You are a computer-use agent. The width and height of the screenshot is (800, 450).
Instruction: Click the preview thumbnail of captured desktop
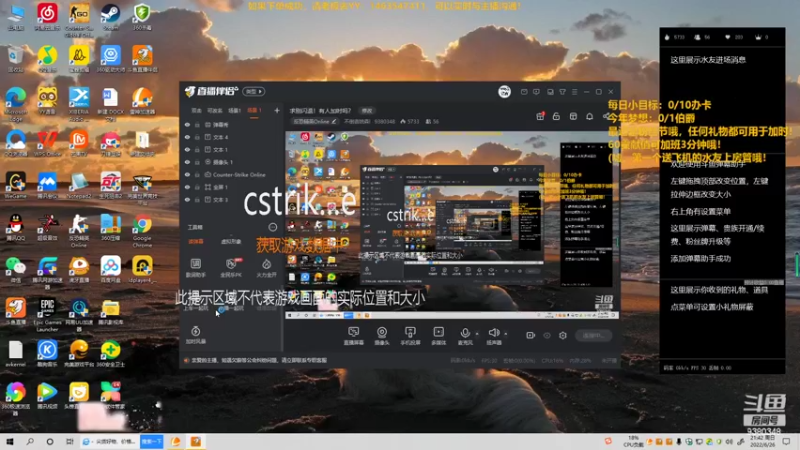coord(452,225)
